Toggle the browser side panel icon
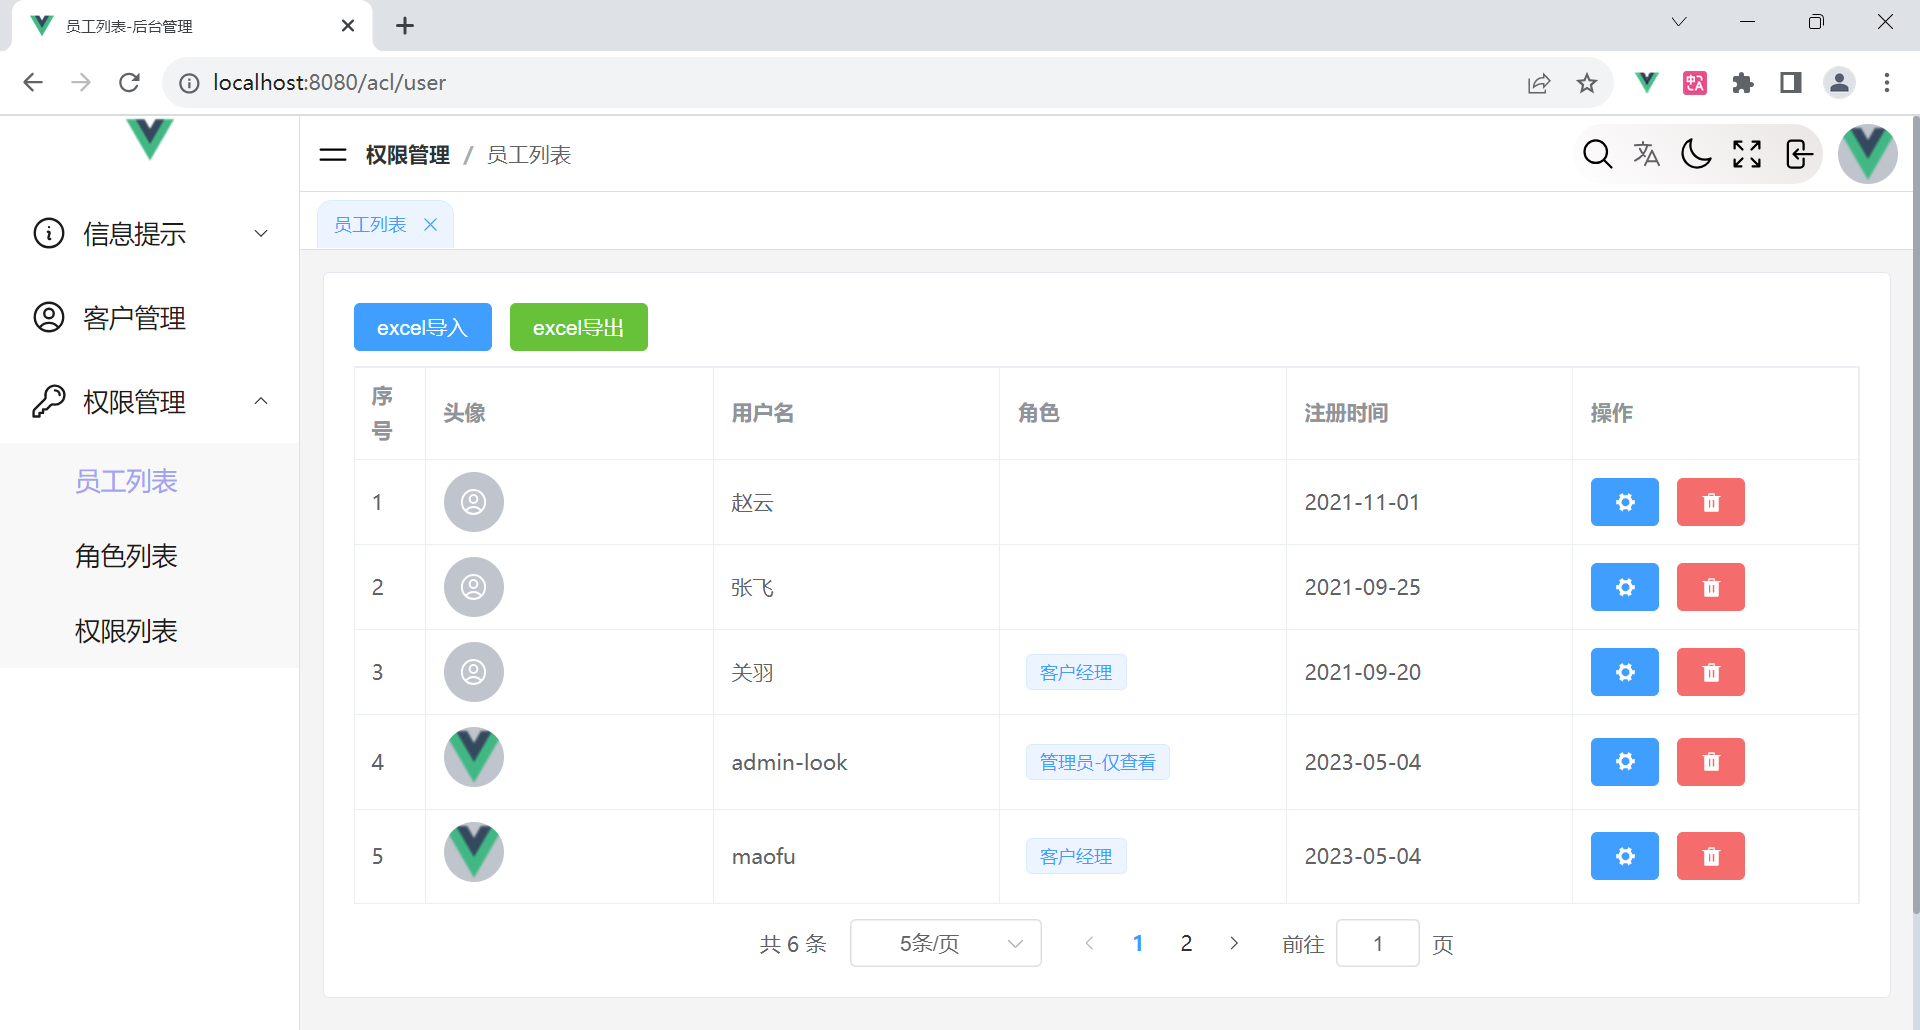The image size is (1920, 1030). click(1791, 82)
